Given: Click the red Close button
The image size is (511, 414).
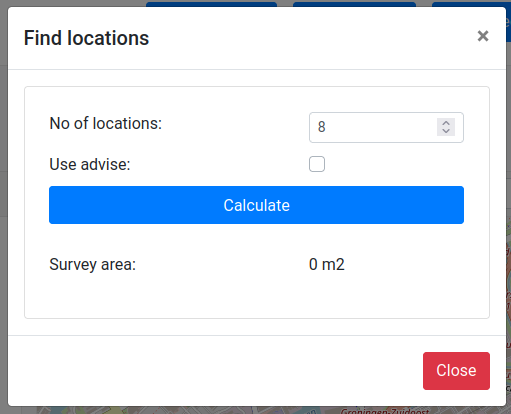Looking at the screenshot, I should [456, 371].
